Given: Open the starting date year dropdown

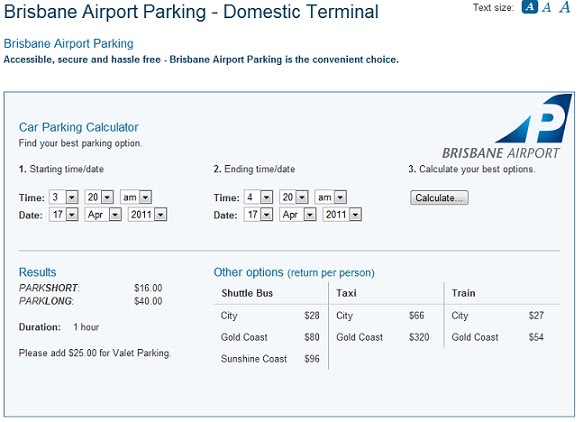Looking at the screenshot, I should (x=147, y=215).
